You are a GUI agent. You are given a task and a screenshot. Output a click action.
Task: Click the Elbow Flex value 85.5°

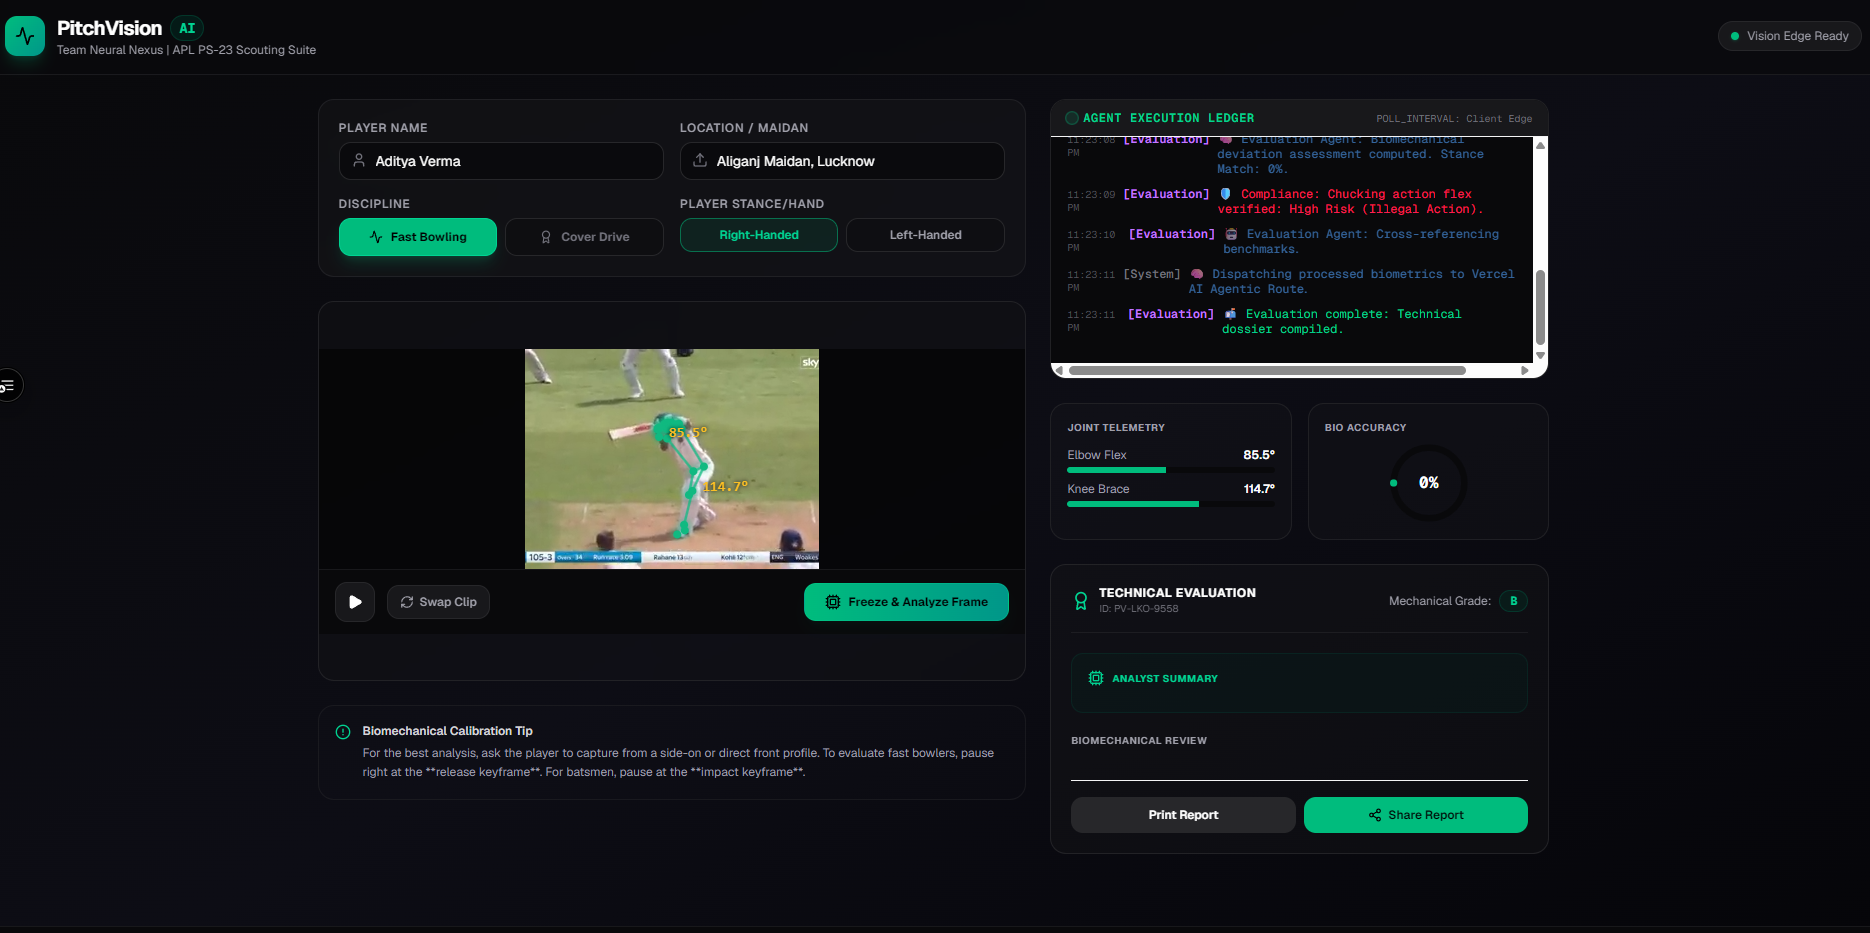(1259, 455)
